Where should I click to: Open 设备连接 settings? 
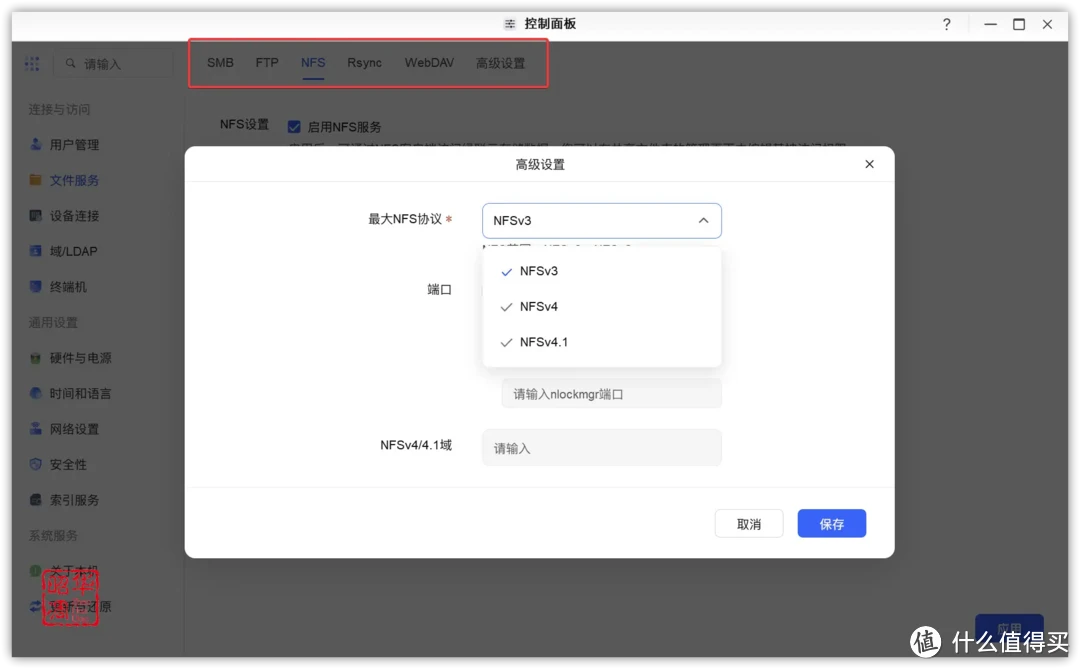[x=74, y=215]
